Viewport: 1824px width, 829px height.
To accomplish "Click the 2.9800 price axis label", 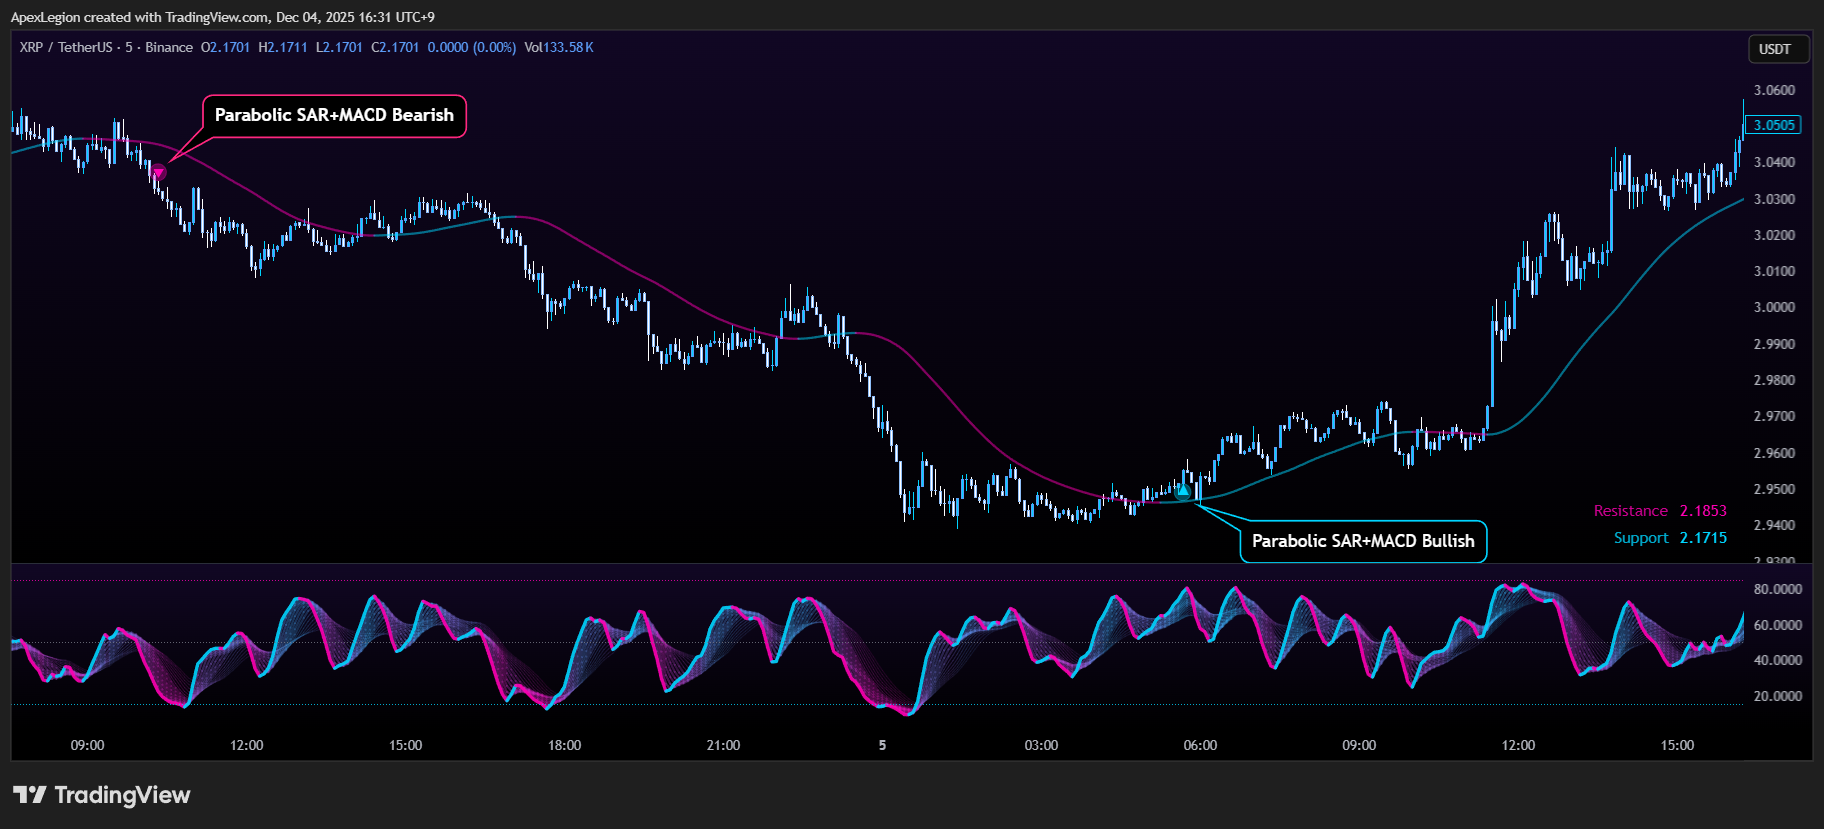I will click(x=1775, y=380).
